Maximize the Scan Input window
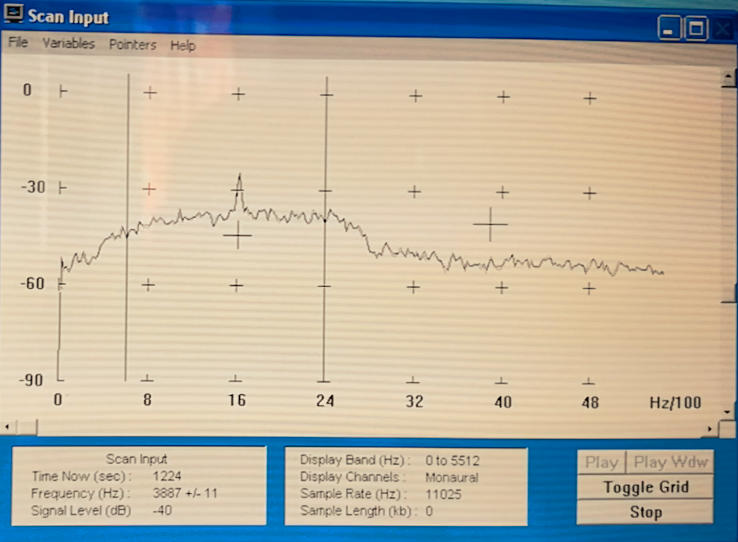 coord(696,29)
